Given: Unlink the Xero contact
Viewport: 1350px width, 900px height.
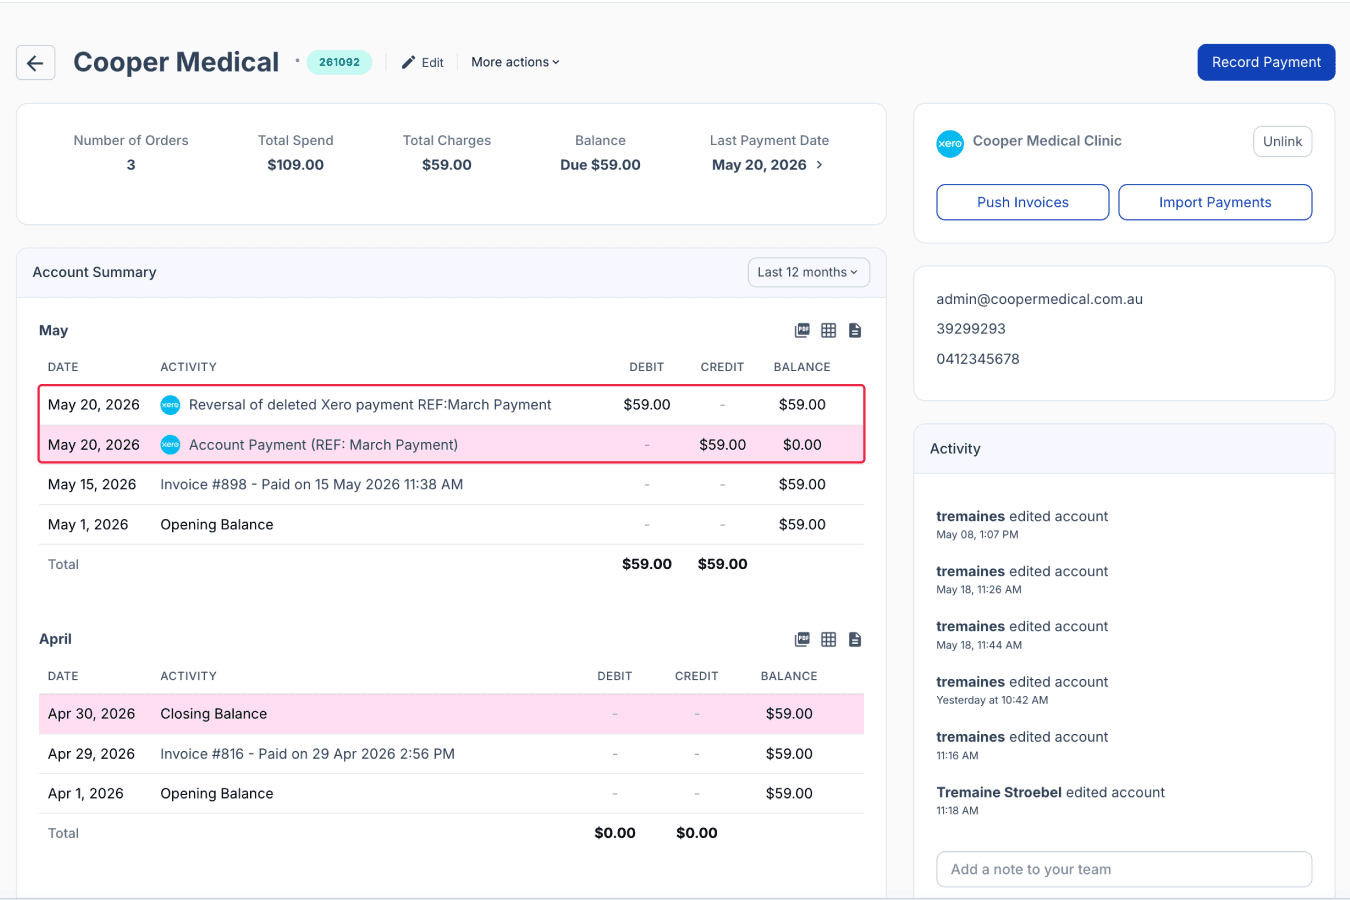Looking at the screenshot, I should tap(1282, 142).
